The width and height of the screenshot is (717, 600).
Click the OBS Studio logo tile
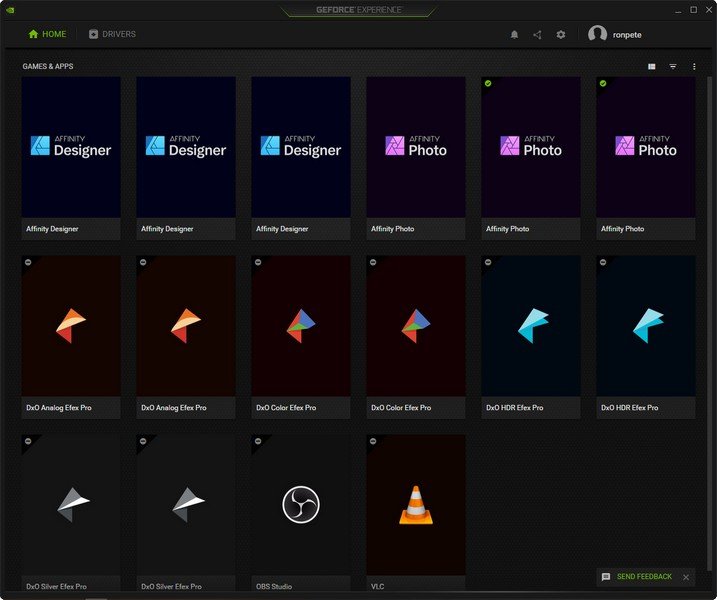click(301, 504)
